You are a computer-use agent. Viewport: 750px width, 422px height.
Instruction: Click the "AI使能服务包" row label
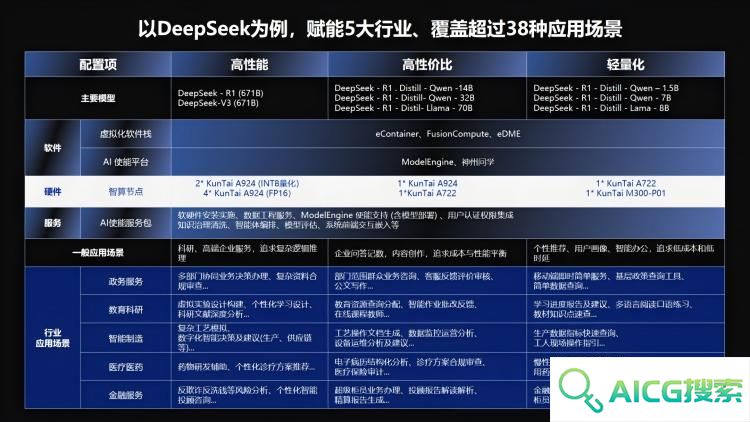(126, 222)
